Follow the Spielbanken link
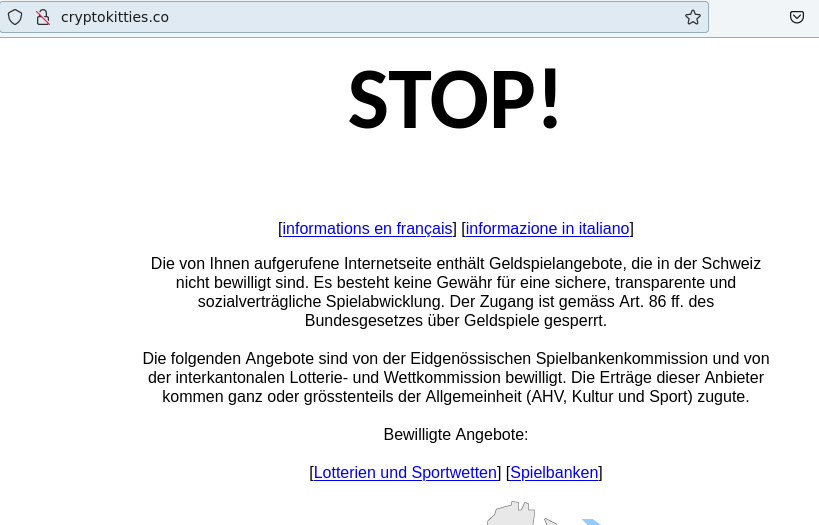The image size is (819, 525). [x=554, y=473]
